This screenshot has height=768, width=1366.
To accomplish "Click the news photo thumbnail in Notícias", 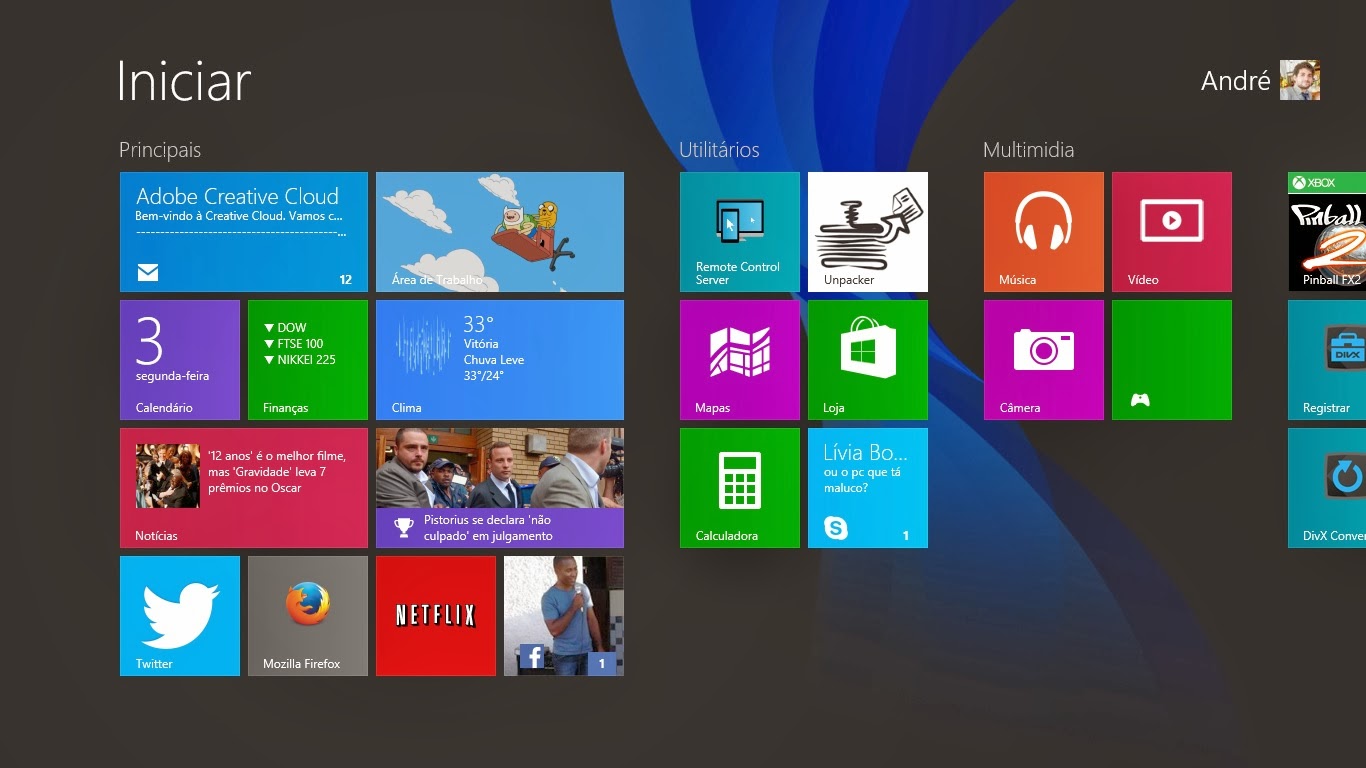I will (x=168, y=476).
